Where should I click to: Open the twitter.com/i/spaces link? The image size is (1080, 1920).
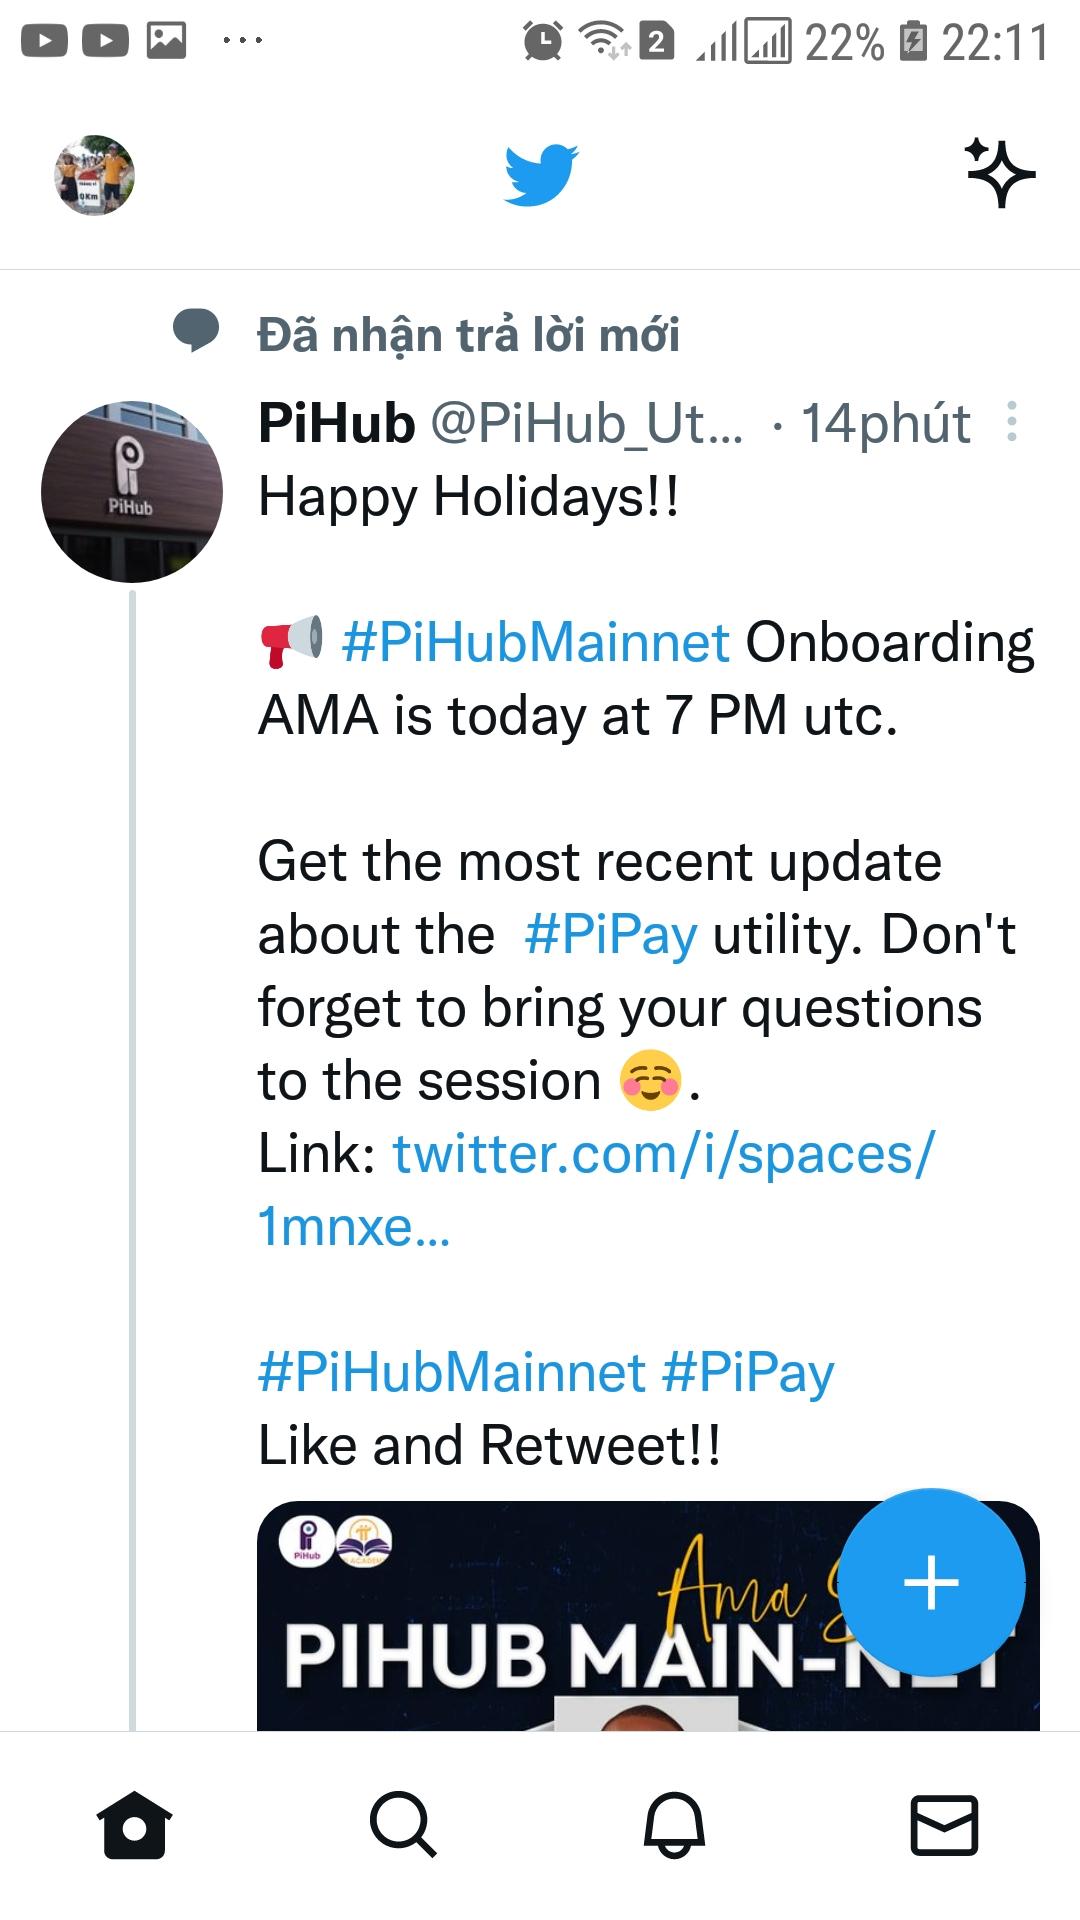(662, 1155)
